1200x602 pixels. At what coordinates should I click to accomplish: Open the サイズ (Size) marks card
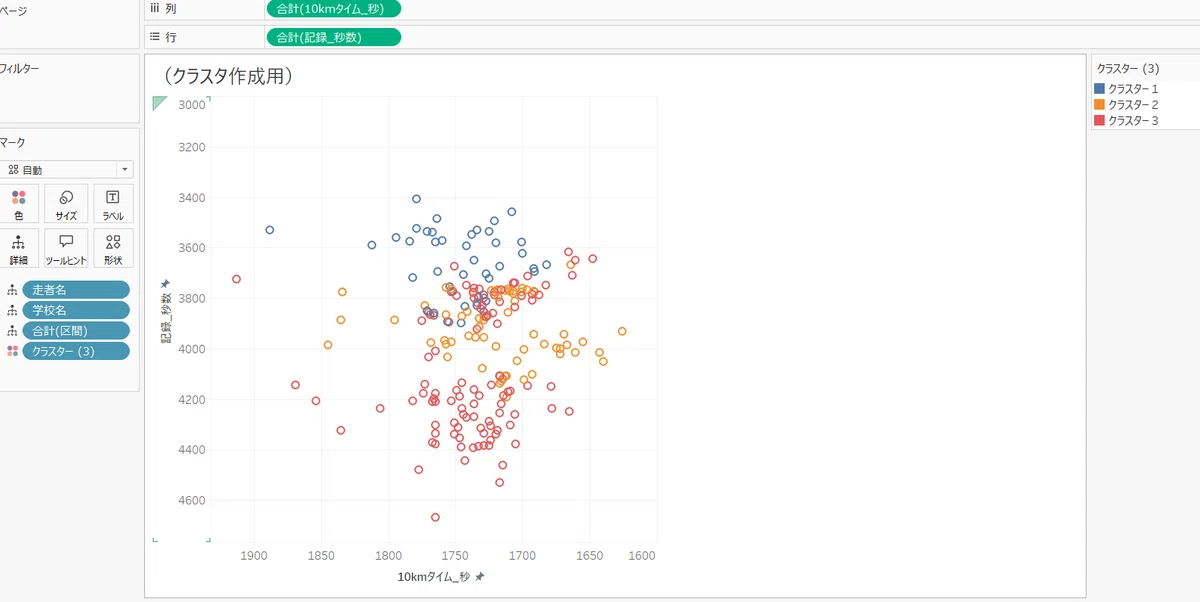click(x=66, y=203)
